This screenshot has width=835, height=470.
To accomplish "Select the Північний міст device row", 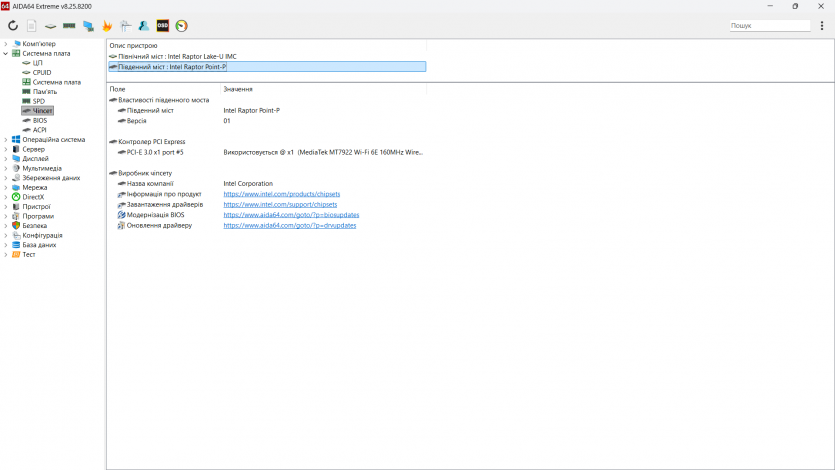I will [x=177, y=57].
